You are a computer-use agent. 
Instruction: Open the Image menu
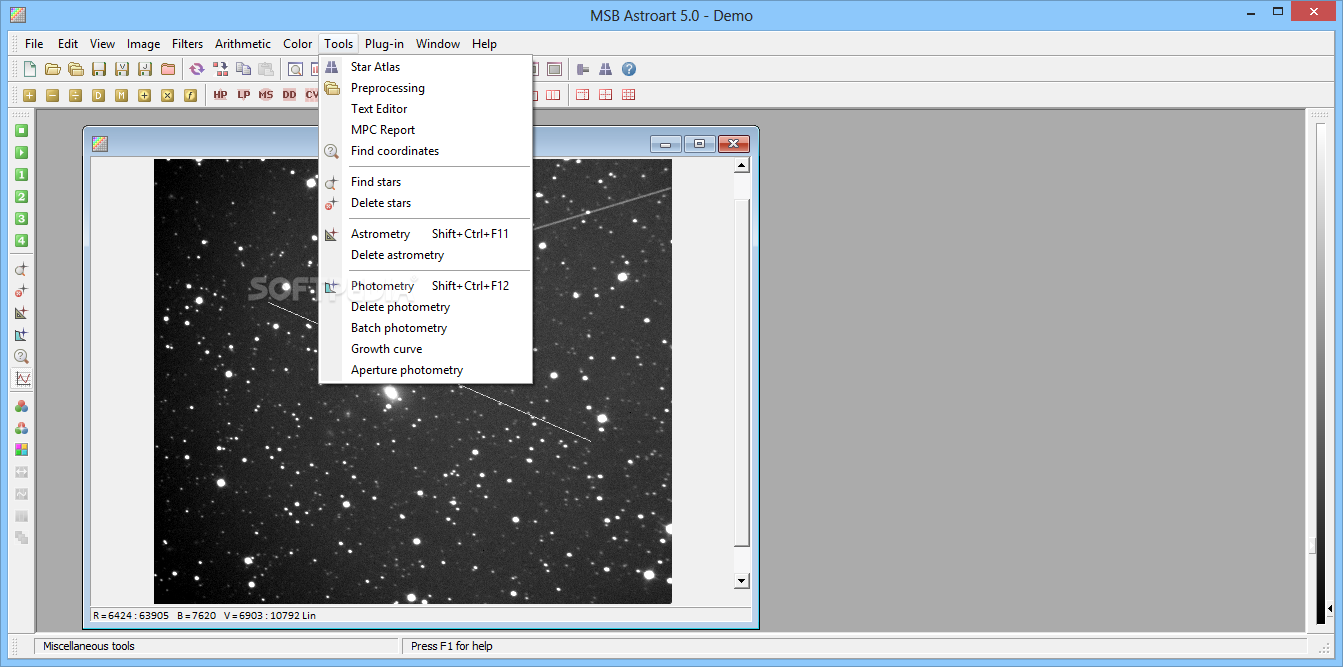143,44
